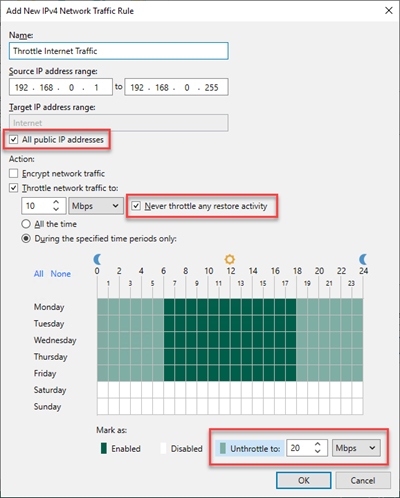
Task: Select During the specified time periods only
Action: click(26, 238)
